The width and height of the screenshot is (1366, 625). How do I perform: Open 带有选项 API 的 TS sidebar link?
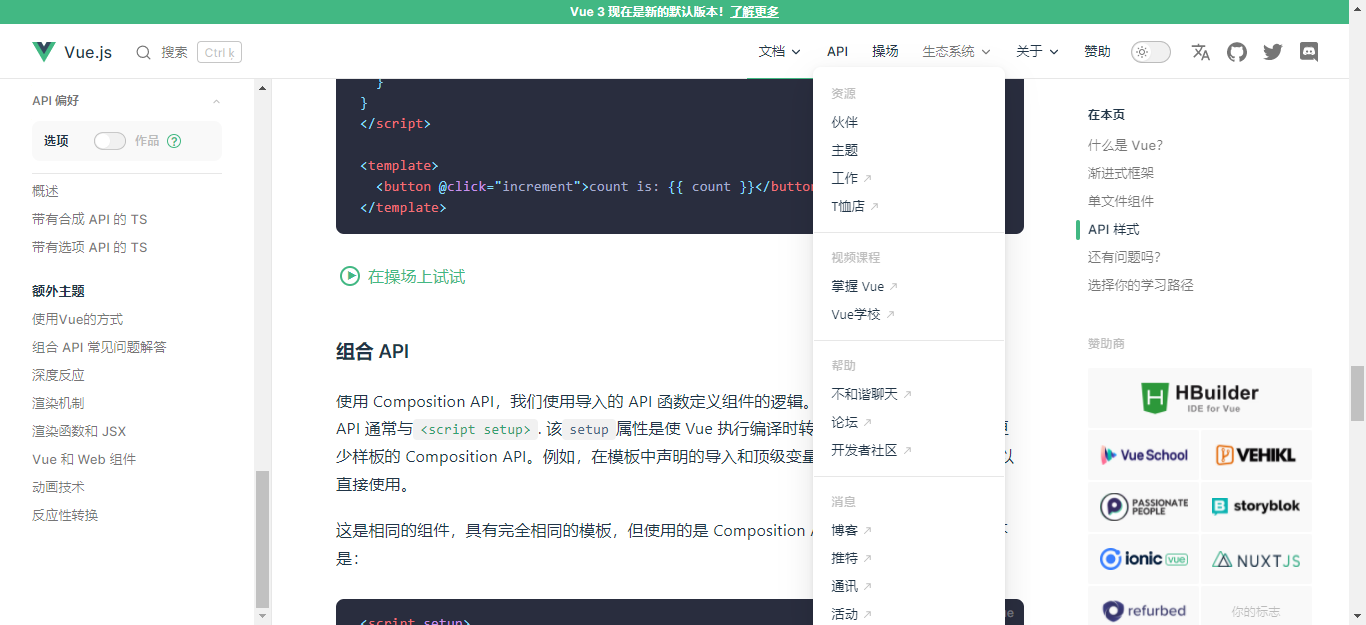coord(89,247)
